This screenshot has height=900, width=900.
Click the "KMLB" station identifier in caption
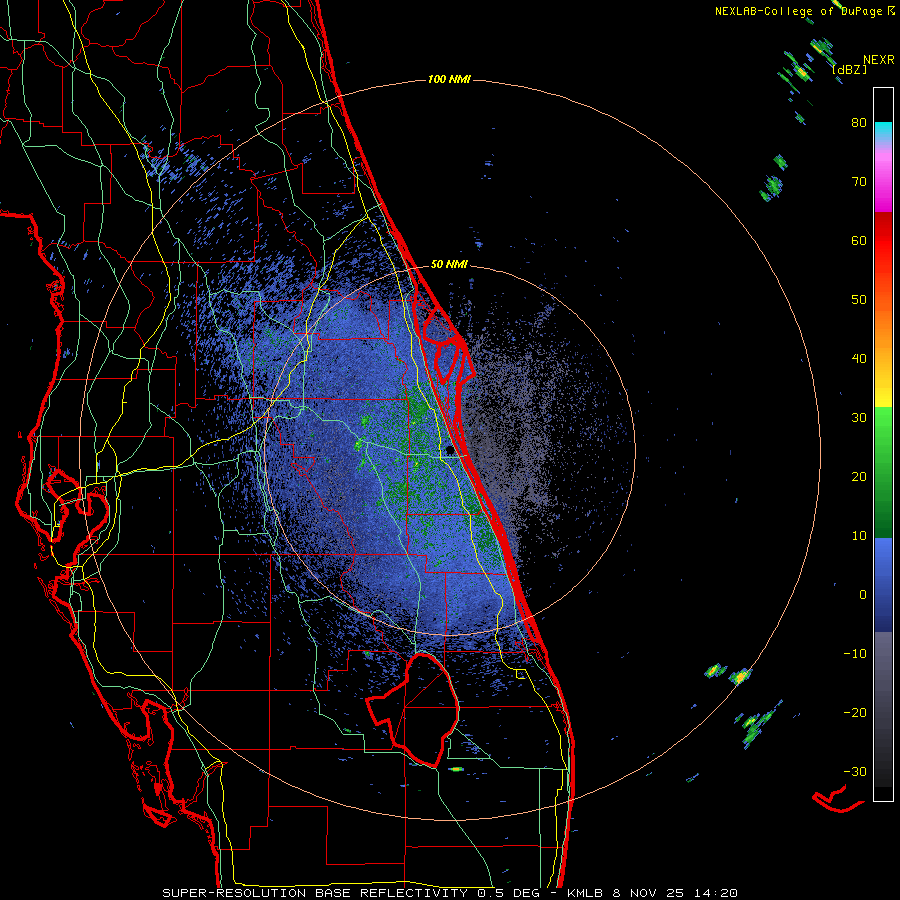click(x=585, y=893)
